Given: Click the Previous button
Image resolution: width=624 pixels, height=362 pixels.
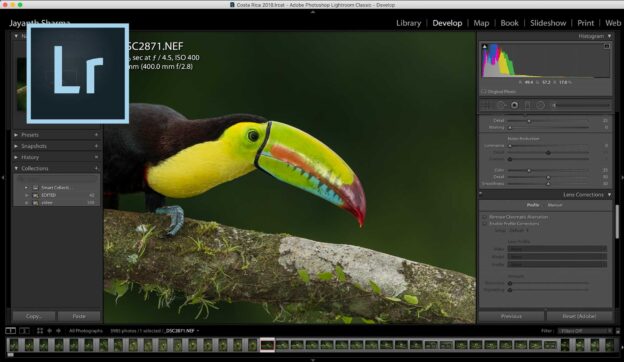Looking at the screenshot, I should 511,316.
